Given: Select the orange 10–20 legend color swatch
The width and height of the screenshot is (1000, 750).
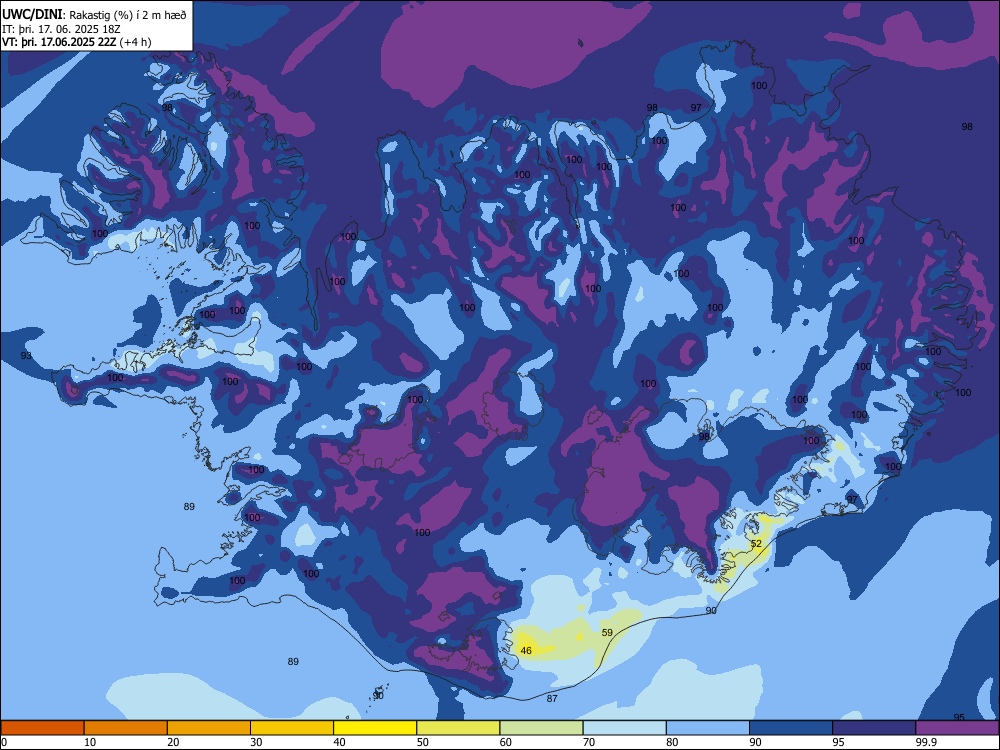Looking at the screenshot, I should coord(126,728).
